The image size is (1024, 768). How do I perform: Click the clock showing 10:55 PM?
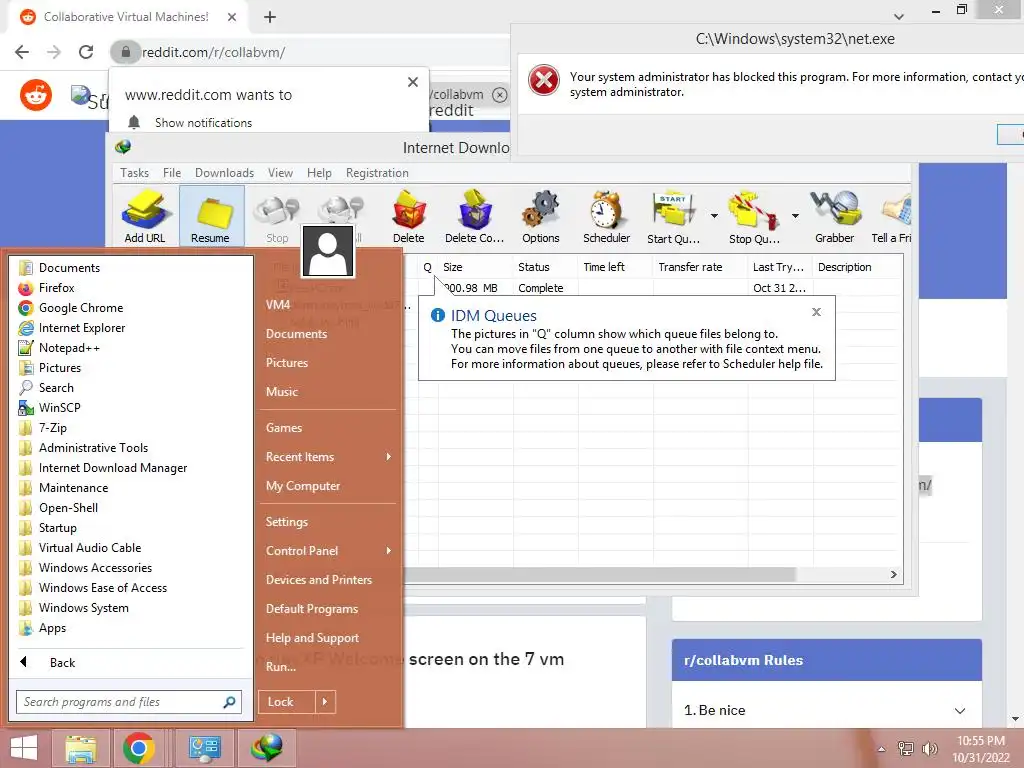tap(980, 741)
